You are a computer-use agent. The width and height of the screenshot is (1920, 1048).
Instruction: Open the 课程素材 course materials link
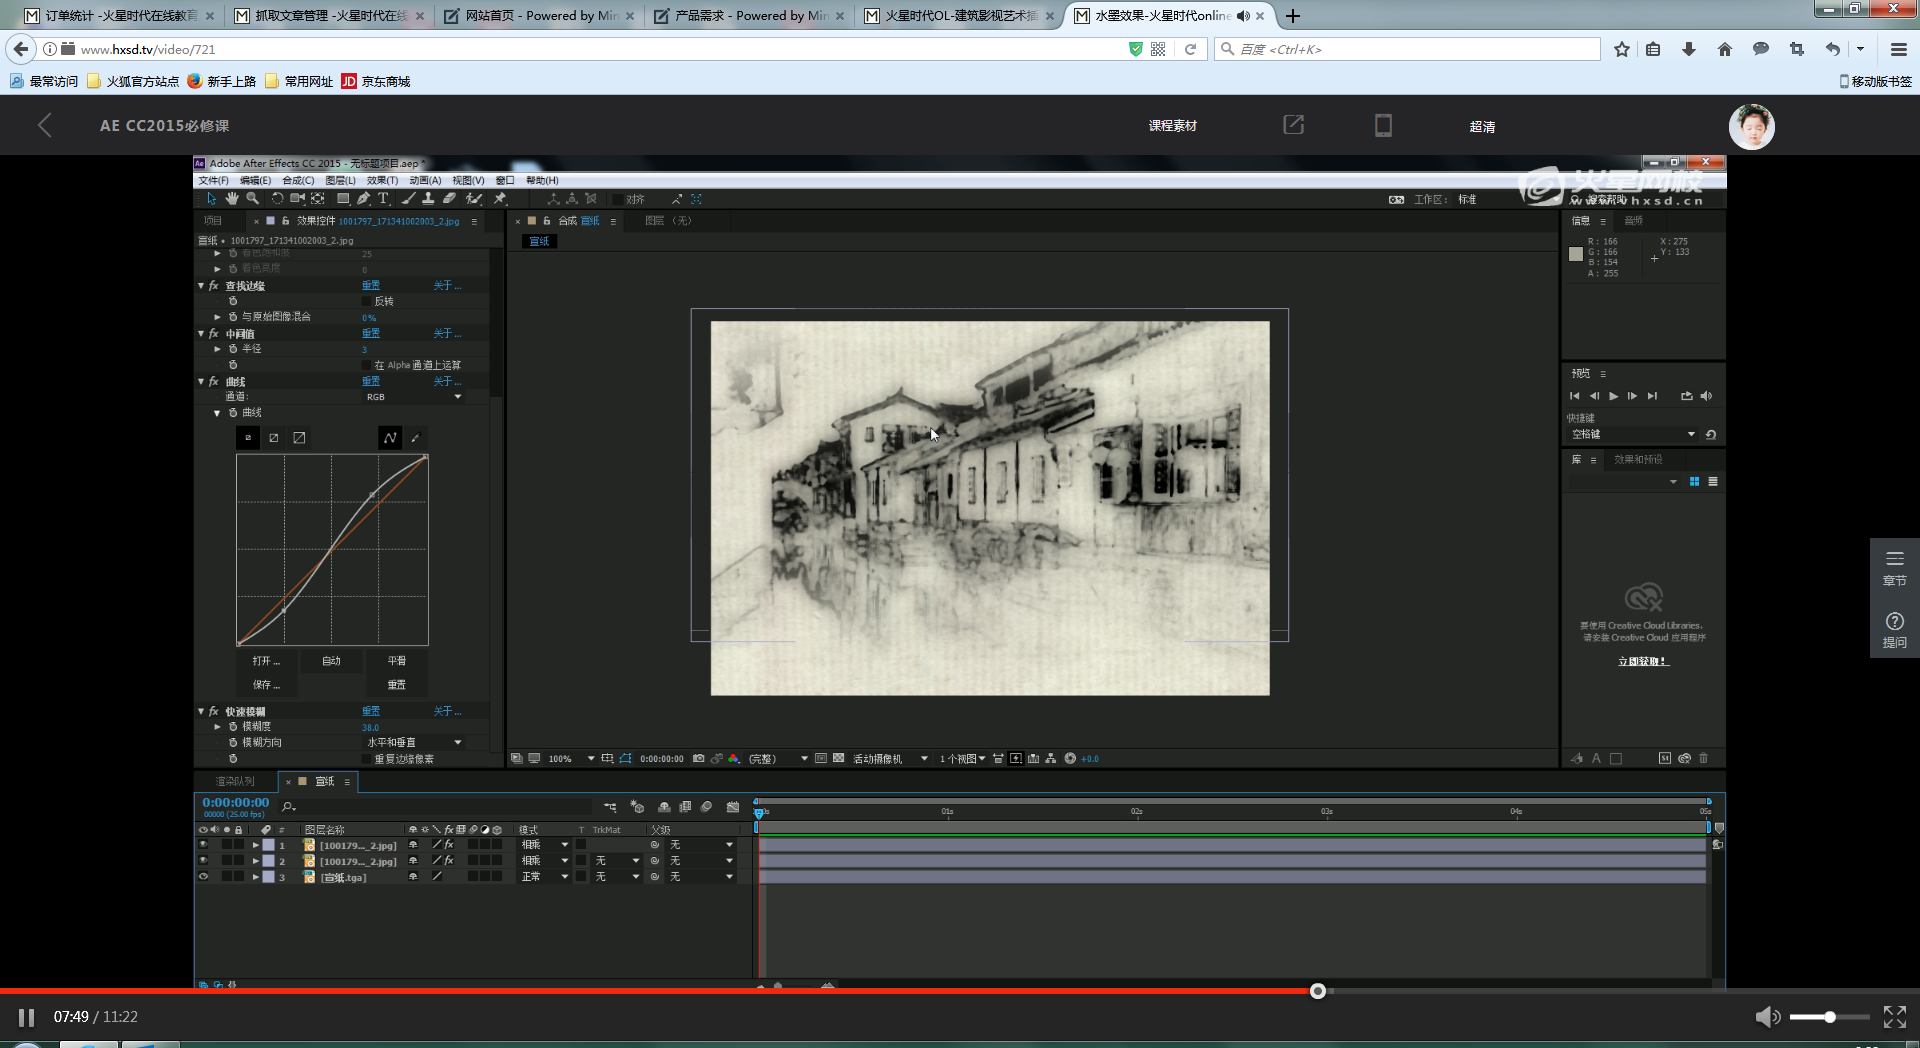[x=1172, y=126]
